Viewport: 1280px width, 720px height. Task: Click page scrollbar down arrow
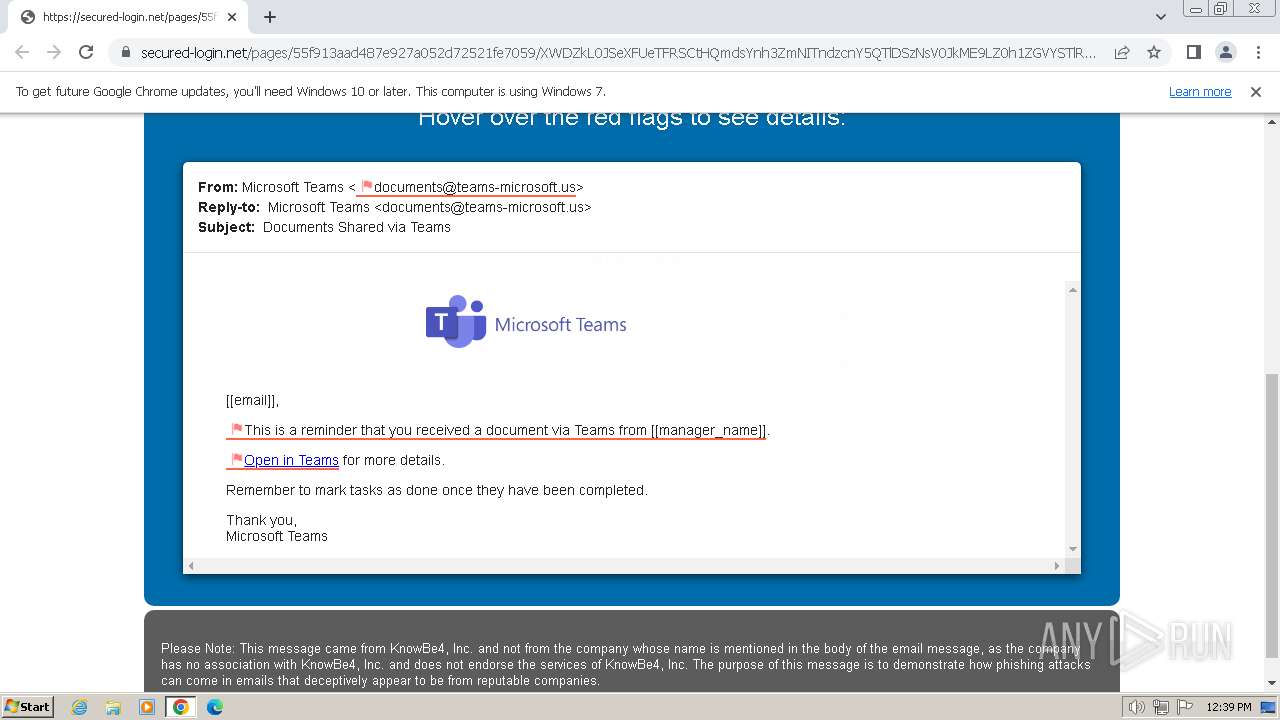1272,684
